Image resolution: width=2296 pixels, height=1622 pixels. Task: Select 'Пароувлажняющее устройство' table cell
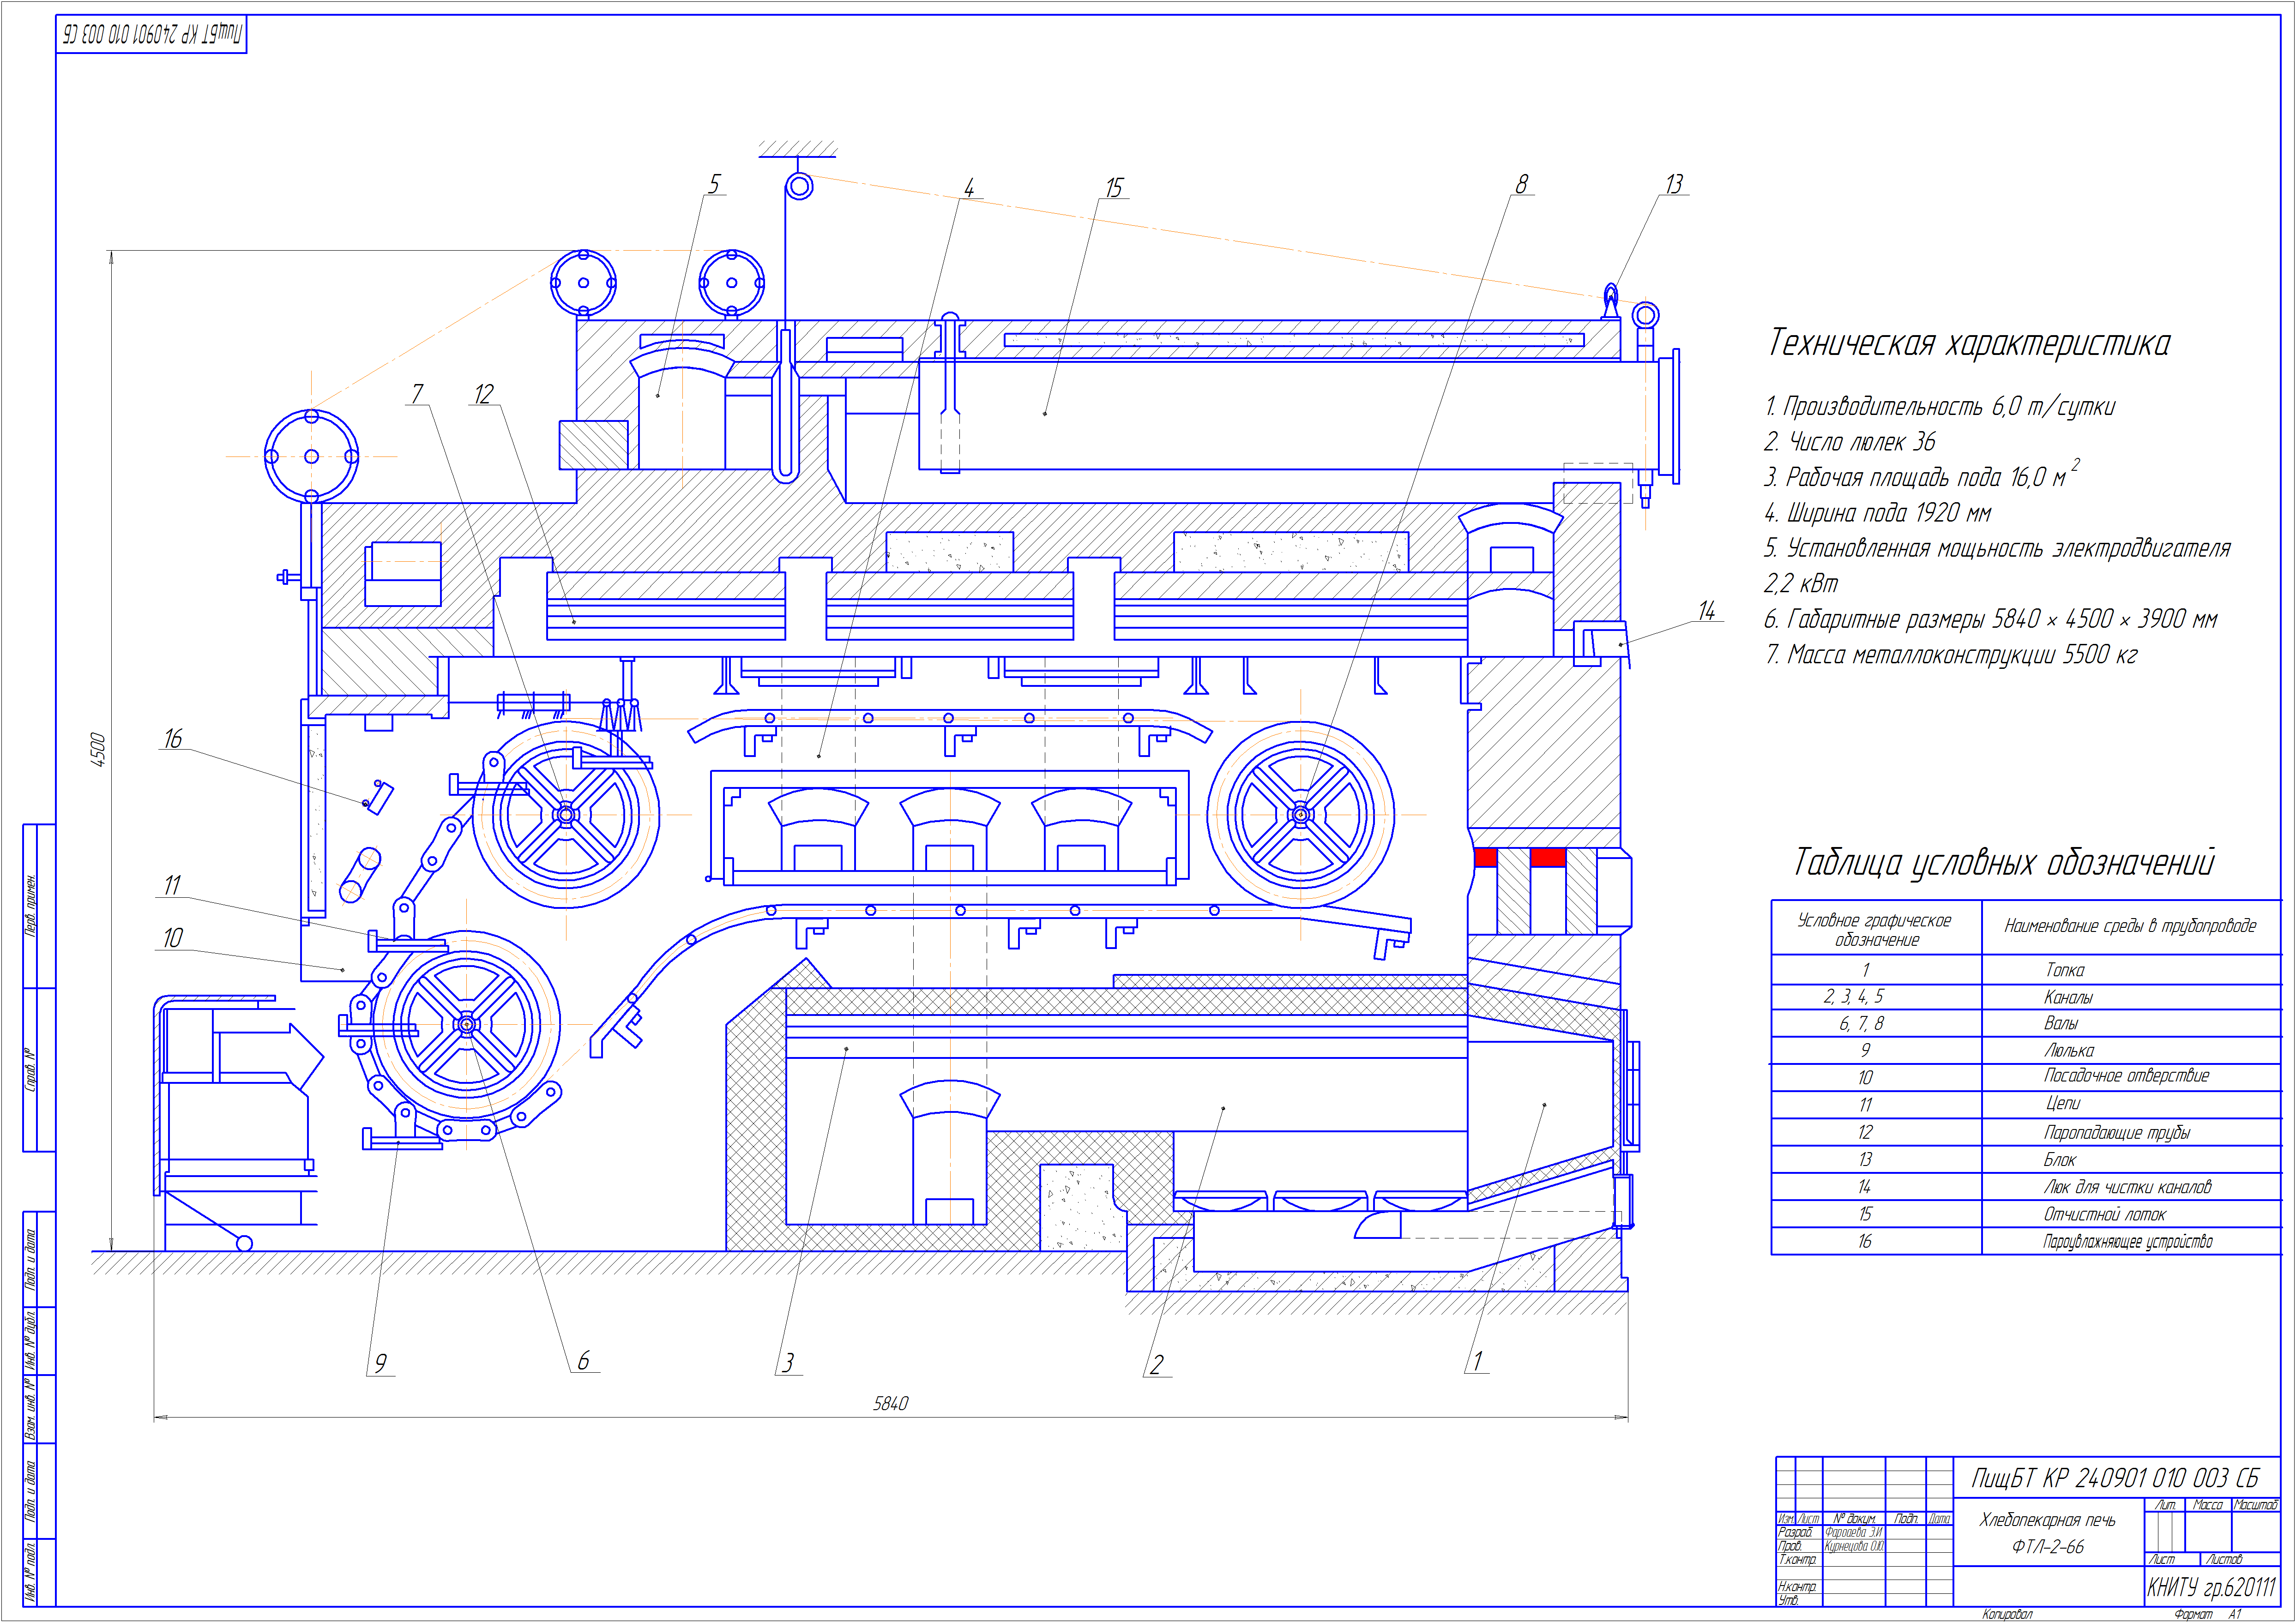(x=2127, y=1242)
